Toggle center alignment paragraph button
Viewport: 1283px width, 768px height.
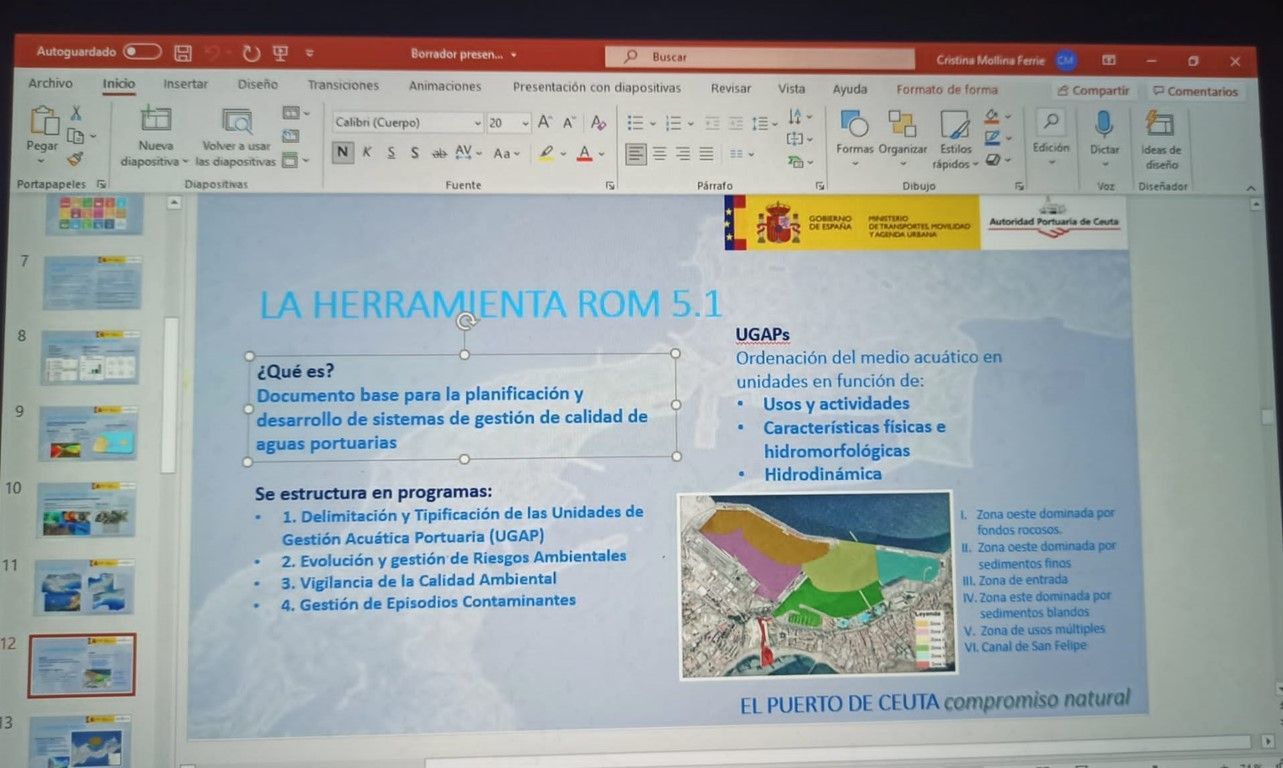pos(660,154)
